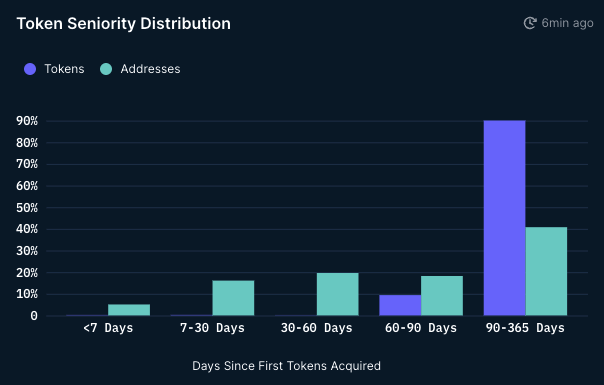Select the 90-365 Days Addresses bar
This screenshot has width=604, height=385.
(x=546, y=271)
